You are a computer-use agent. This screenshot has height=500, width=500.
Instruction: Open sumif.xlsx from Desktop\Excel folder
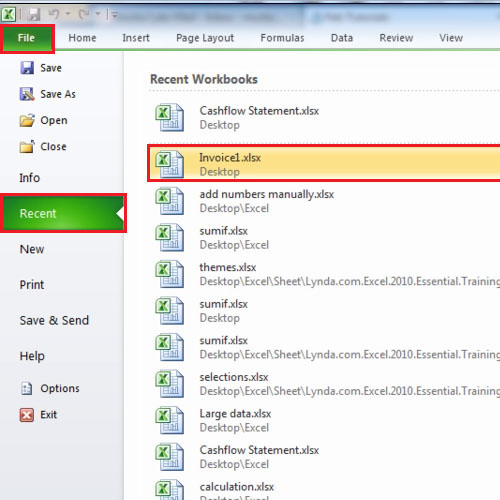click(x=324, y=238)
